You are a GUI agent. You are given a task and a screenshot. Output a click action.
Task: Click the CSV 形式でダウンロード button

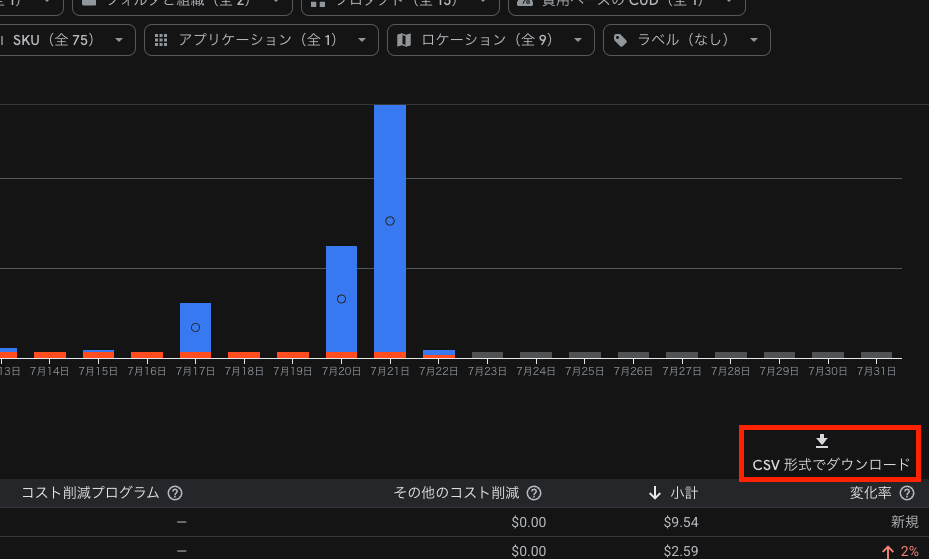click(830, 454)
